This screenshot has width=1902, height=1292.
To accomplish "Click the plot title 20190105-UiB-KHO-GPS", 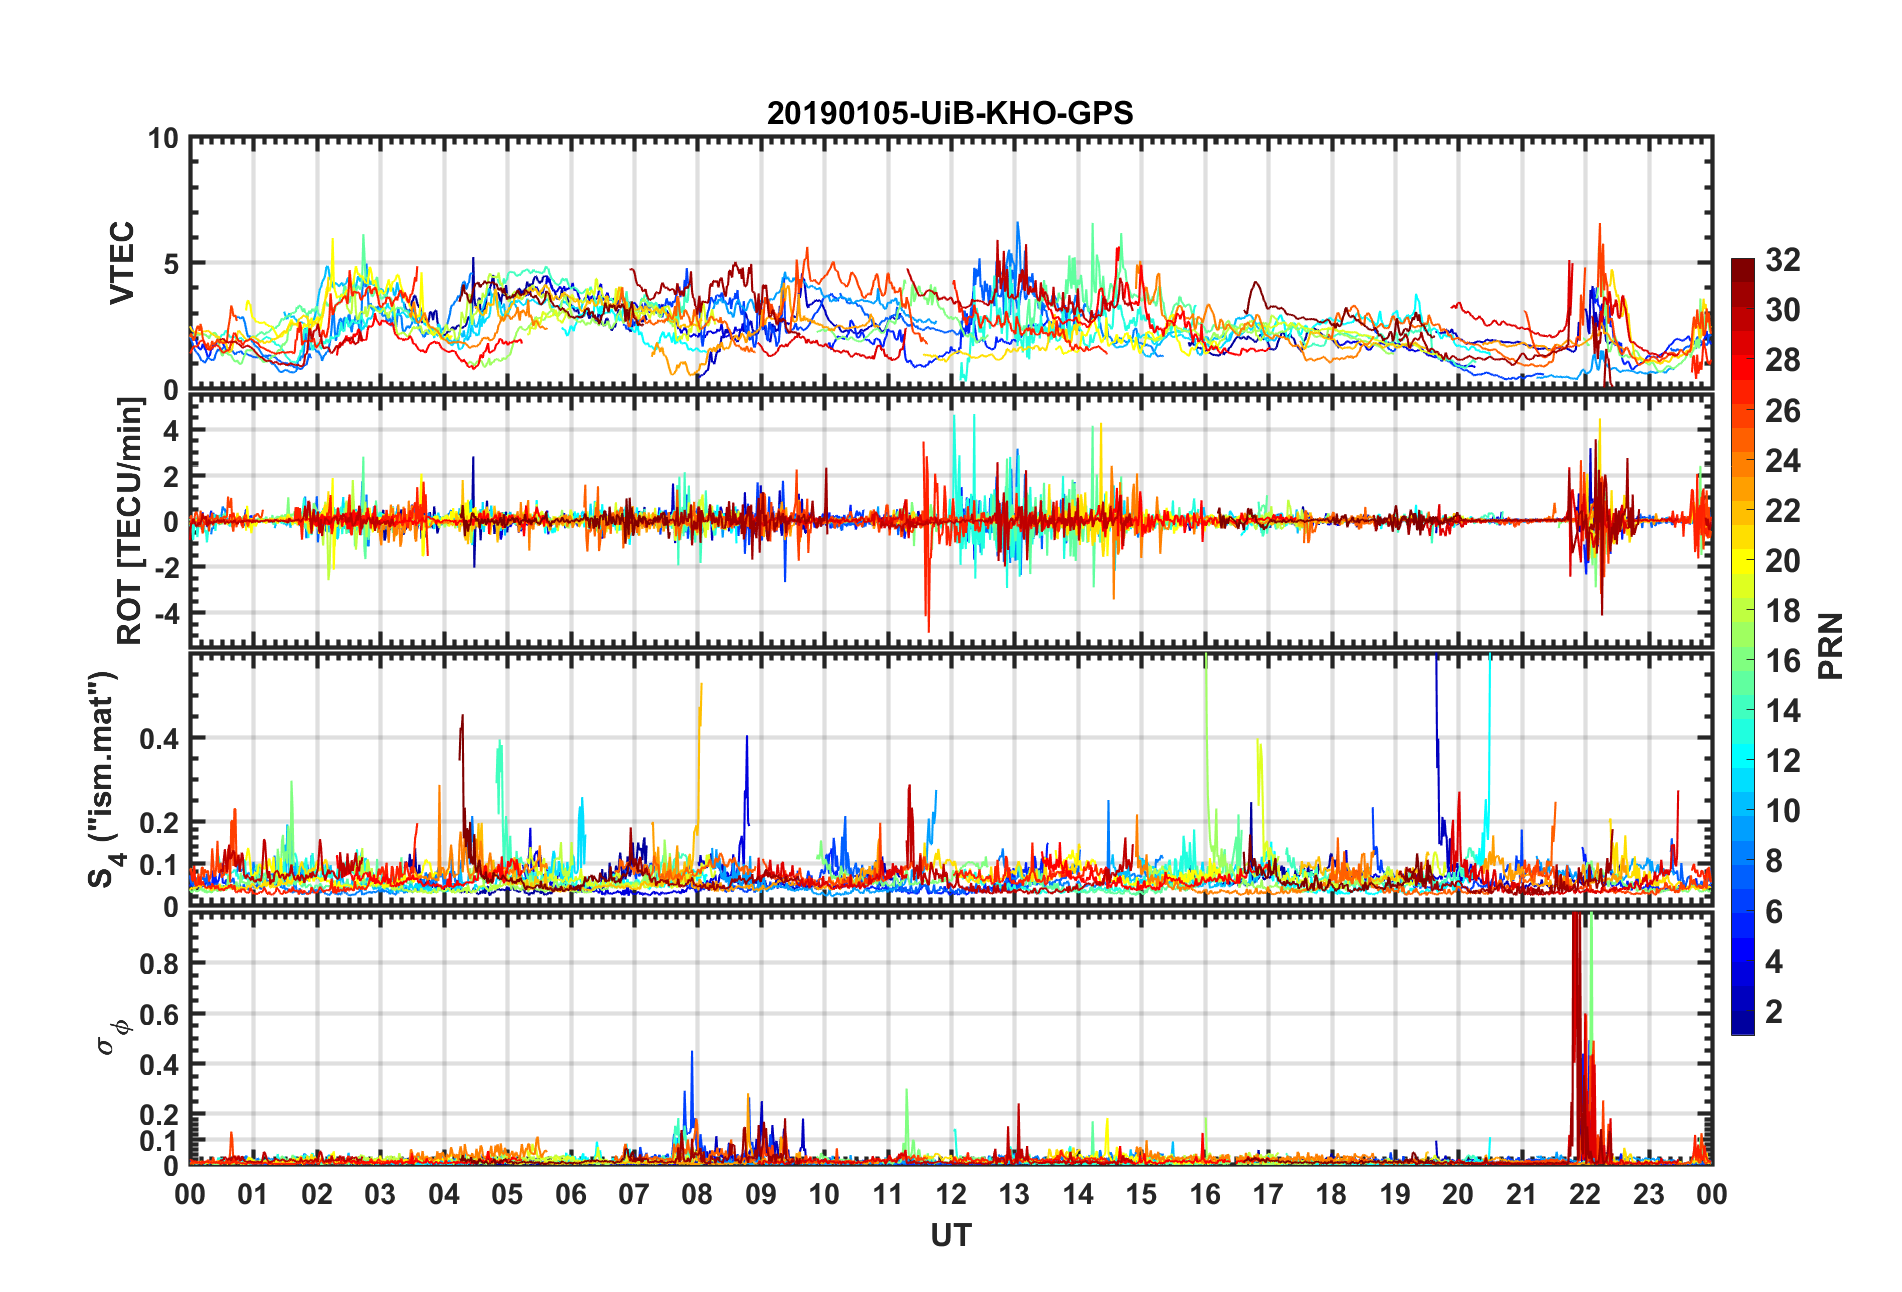I will click(950, 113).
